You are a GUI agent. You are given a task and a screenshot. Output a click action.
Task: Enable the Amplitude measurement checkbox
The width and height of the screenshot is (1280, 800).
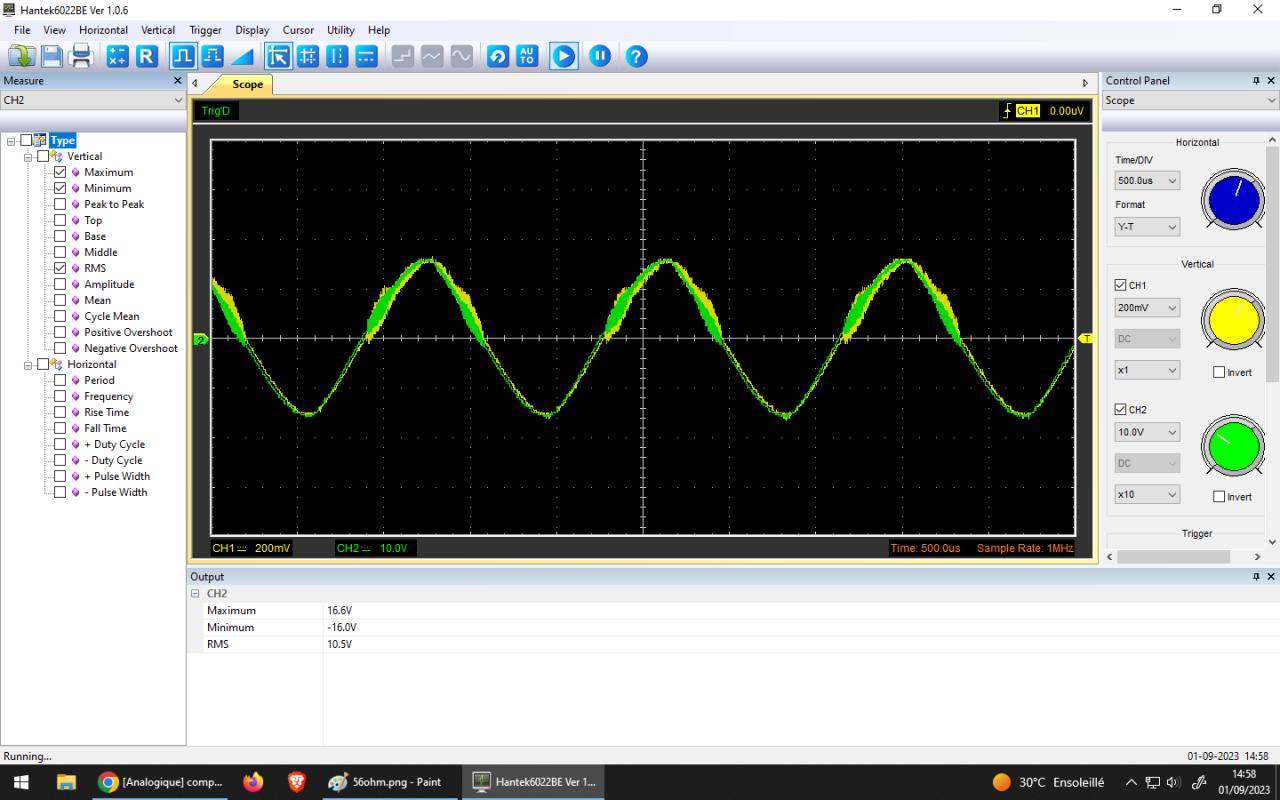pos(60,284)
